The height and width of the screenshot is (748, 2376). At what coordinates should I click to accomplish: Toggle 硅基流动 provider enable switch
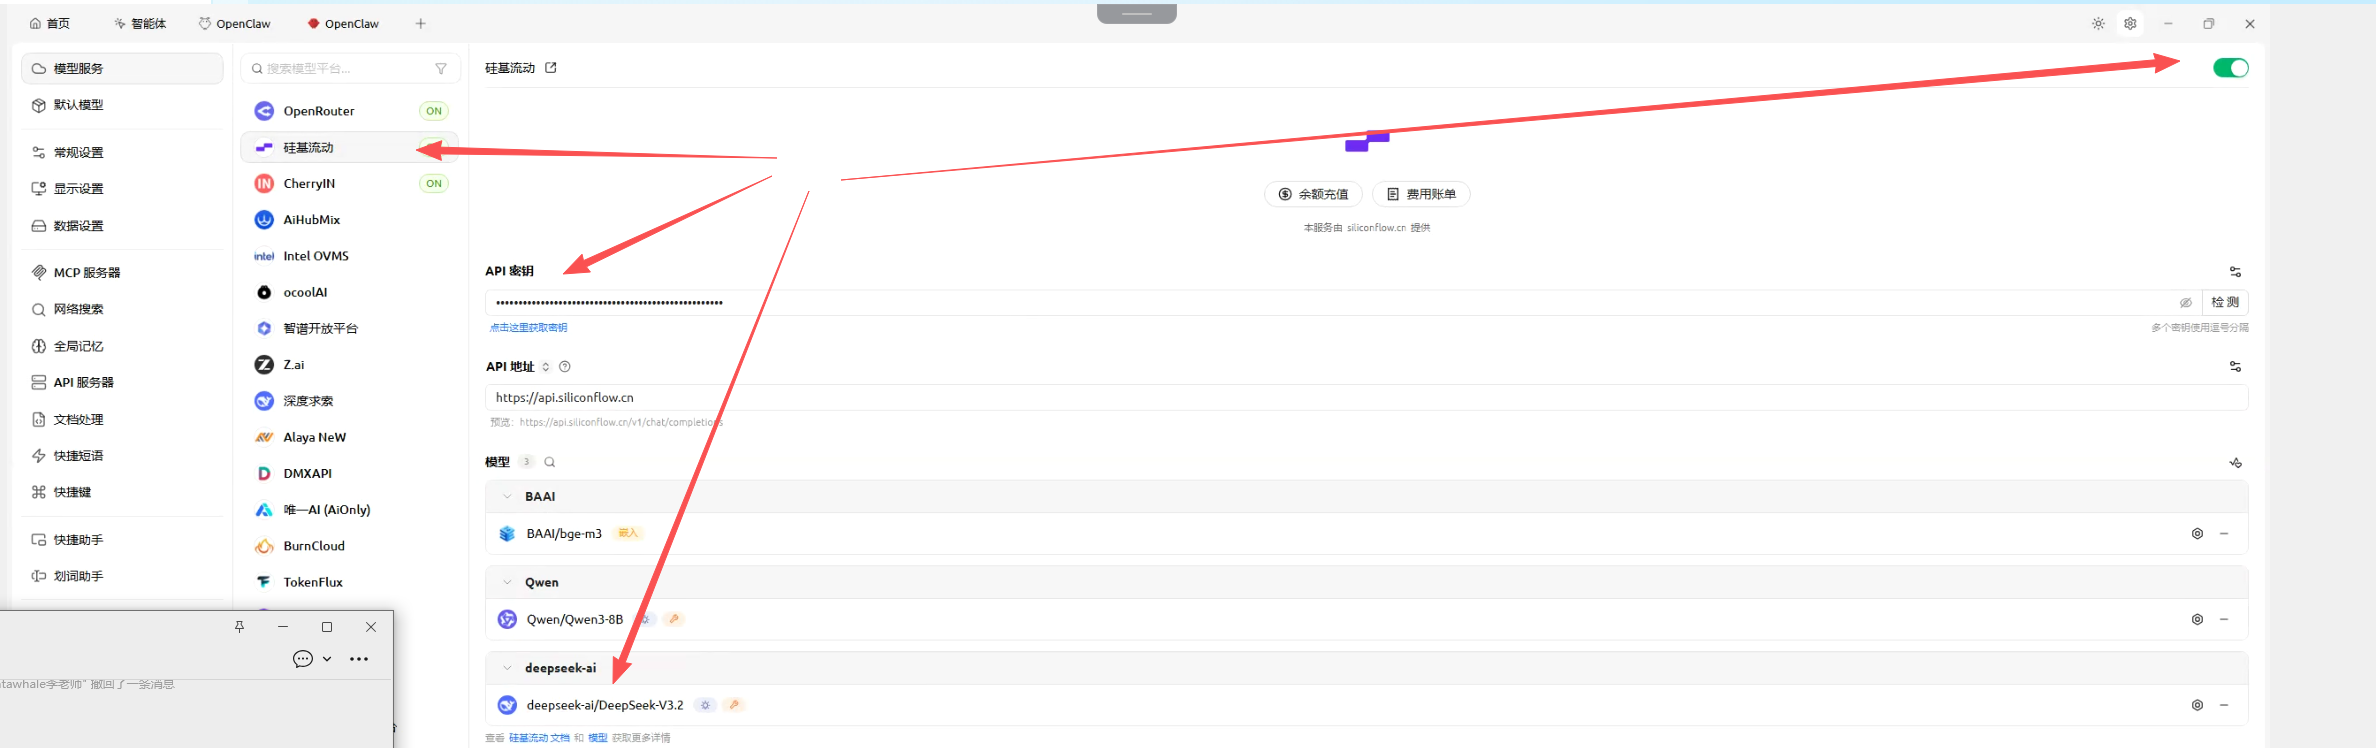tap(2230, 68)
